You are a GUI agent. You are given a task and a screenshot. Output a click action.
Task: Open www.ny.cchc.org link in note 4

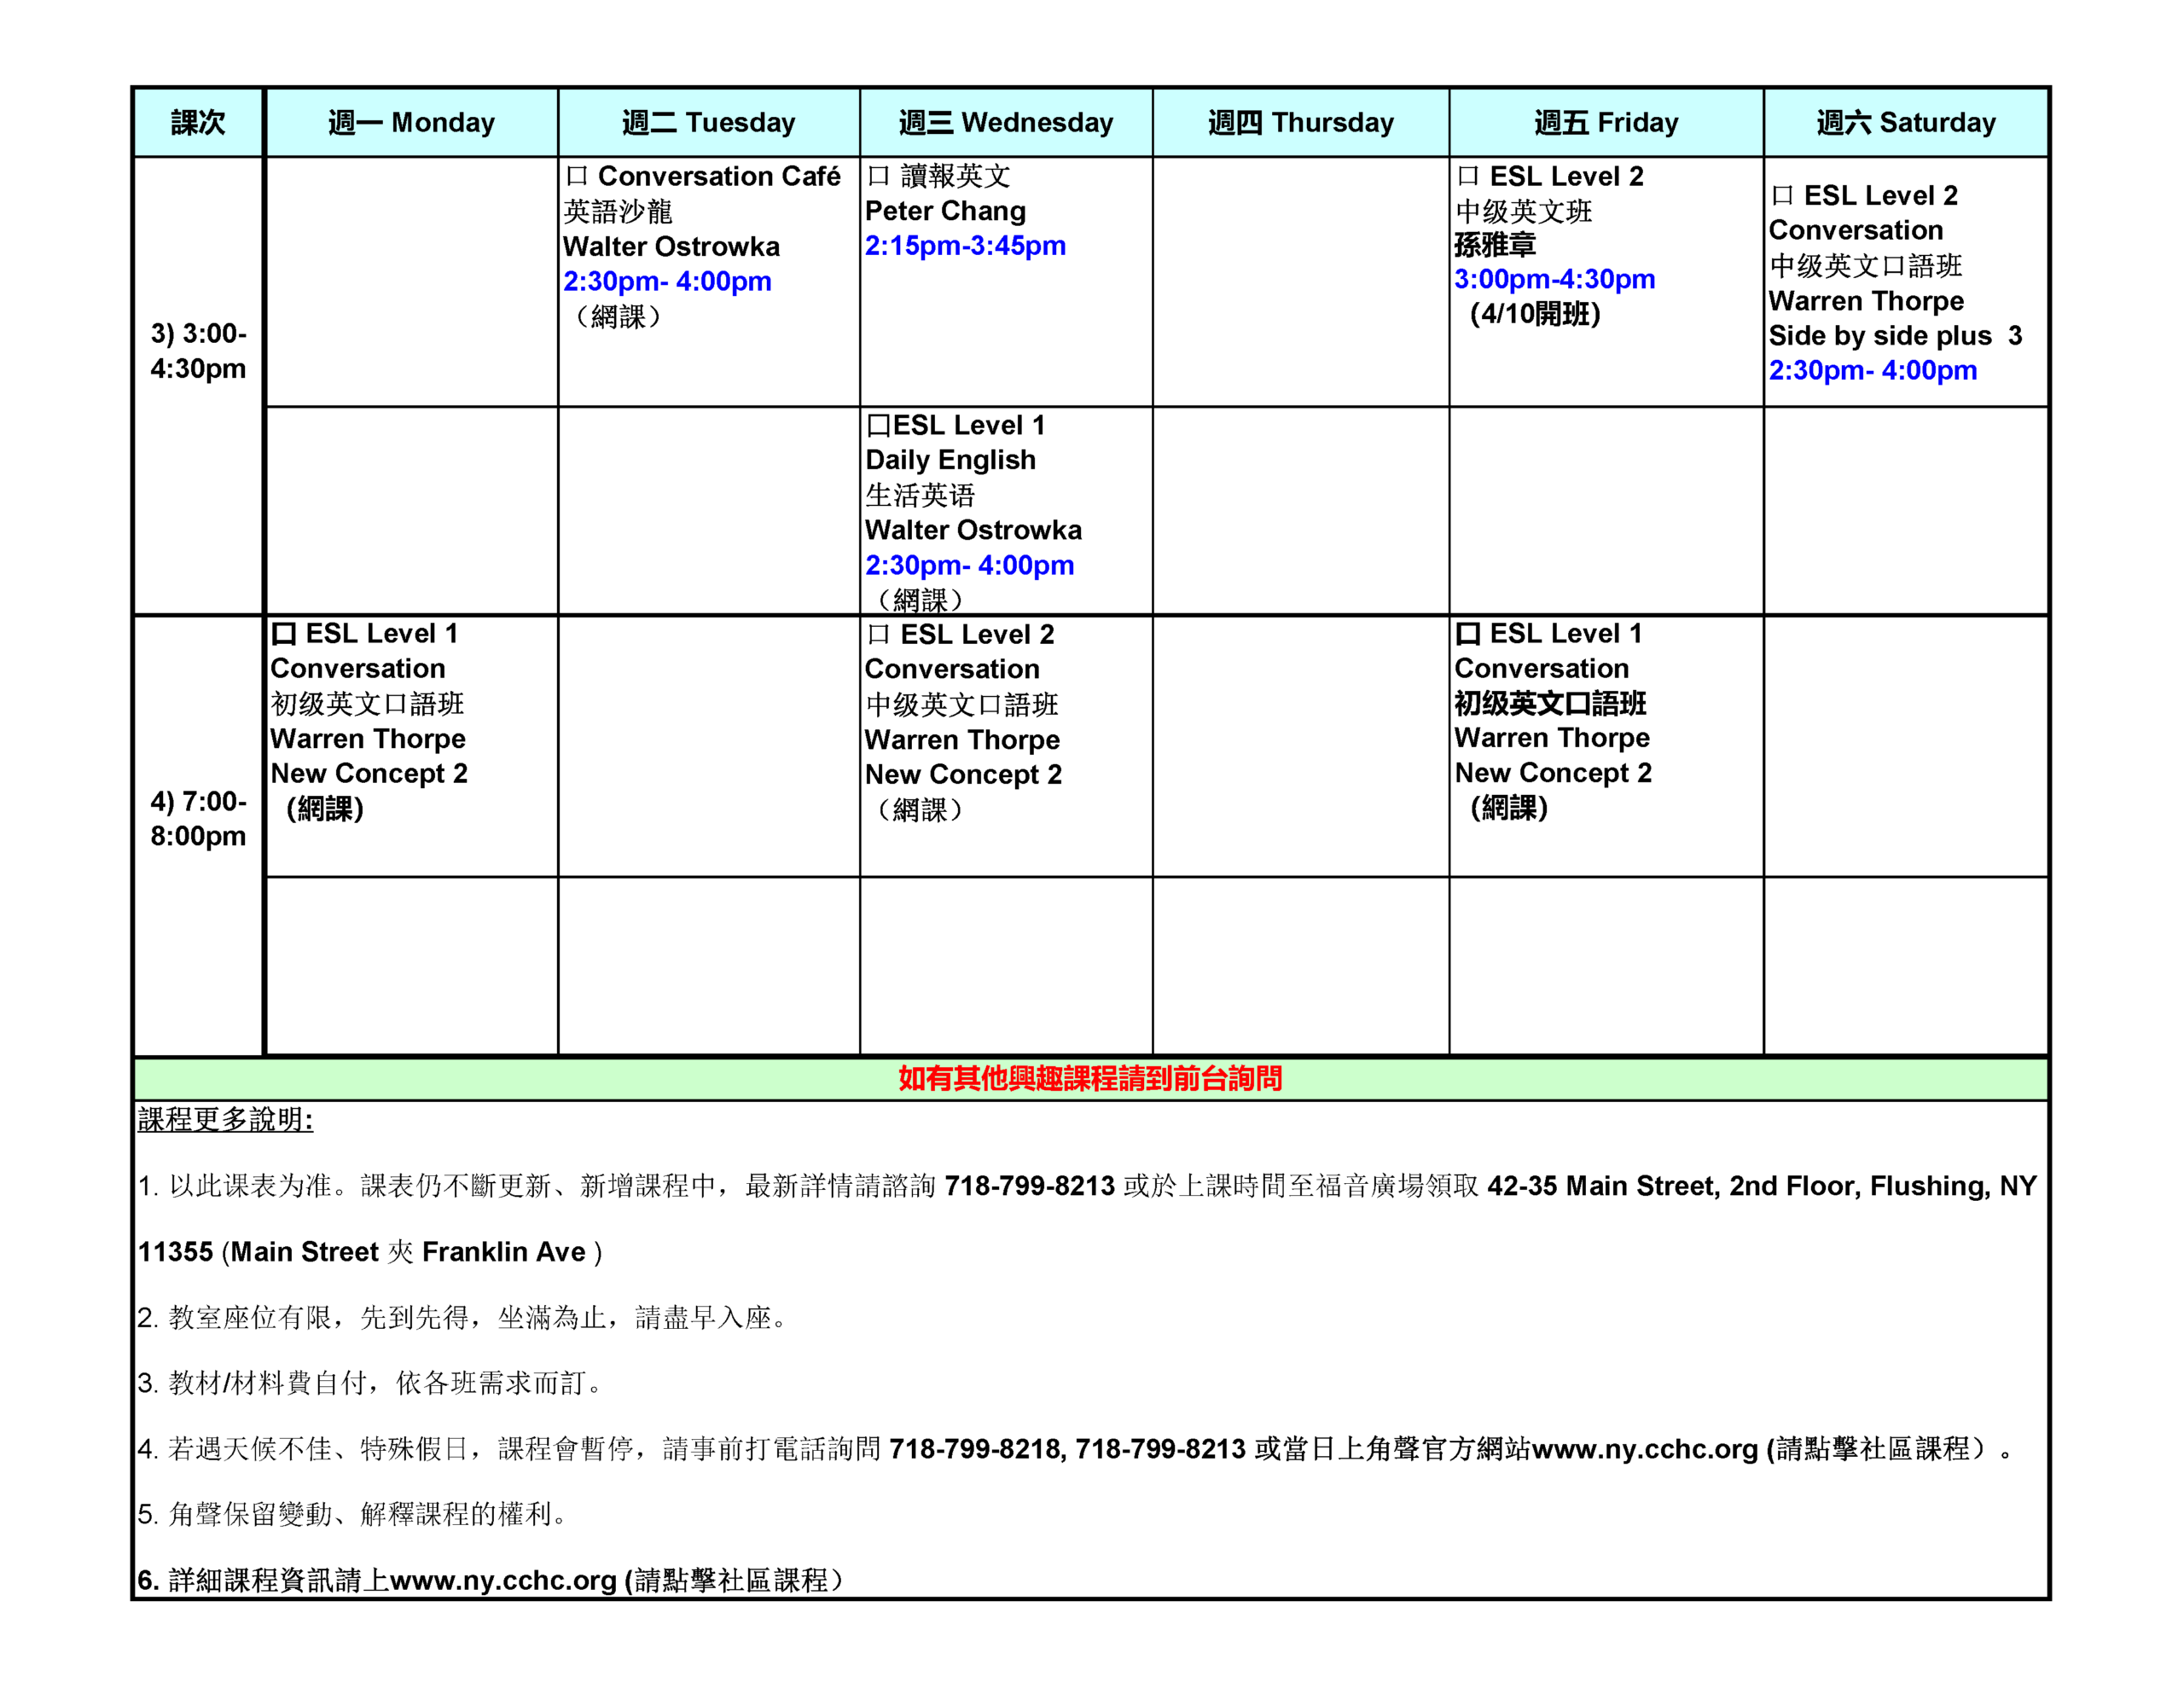1644,1449
